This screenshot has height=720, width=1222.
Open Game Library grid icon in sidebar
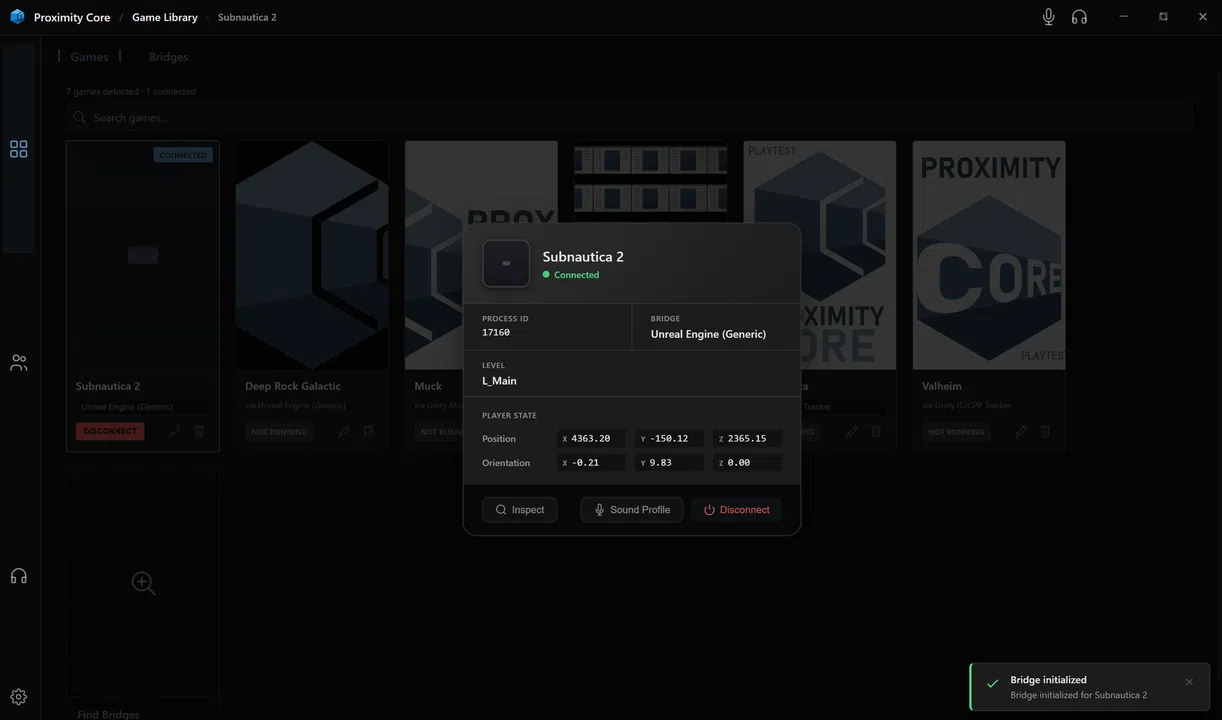pos(18,149)
